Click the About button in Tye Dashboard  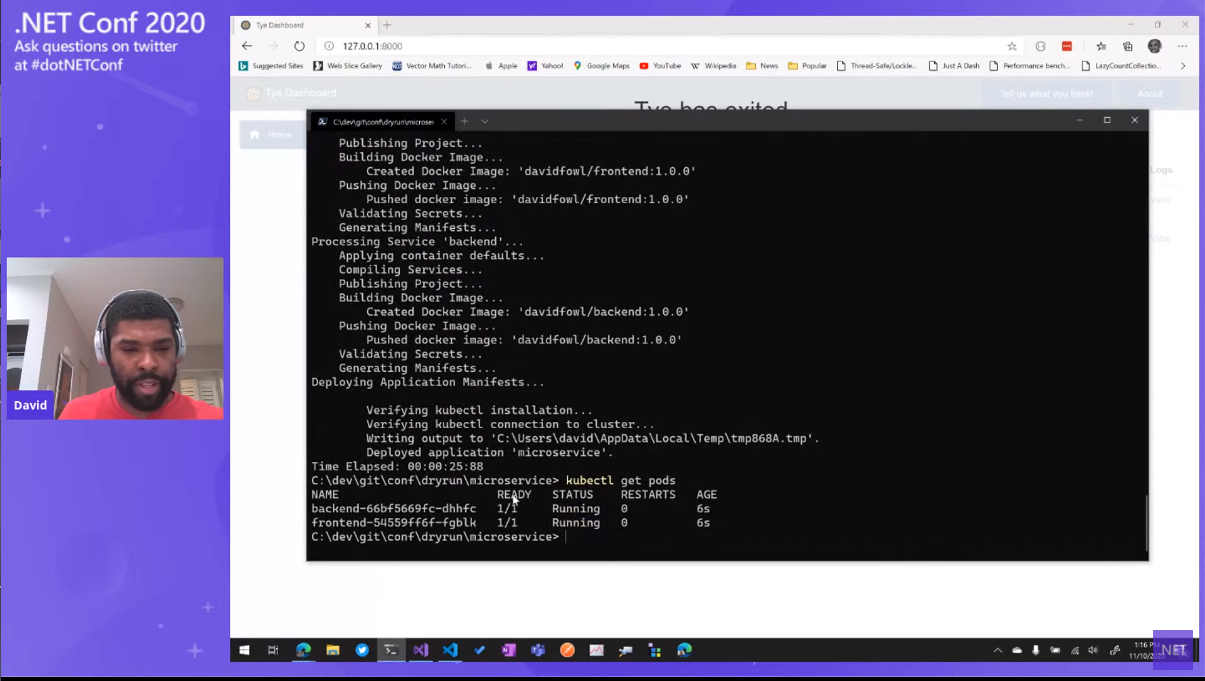1150,94
